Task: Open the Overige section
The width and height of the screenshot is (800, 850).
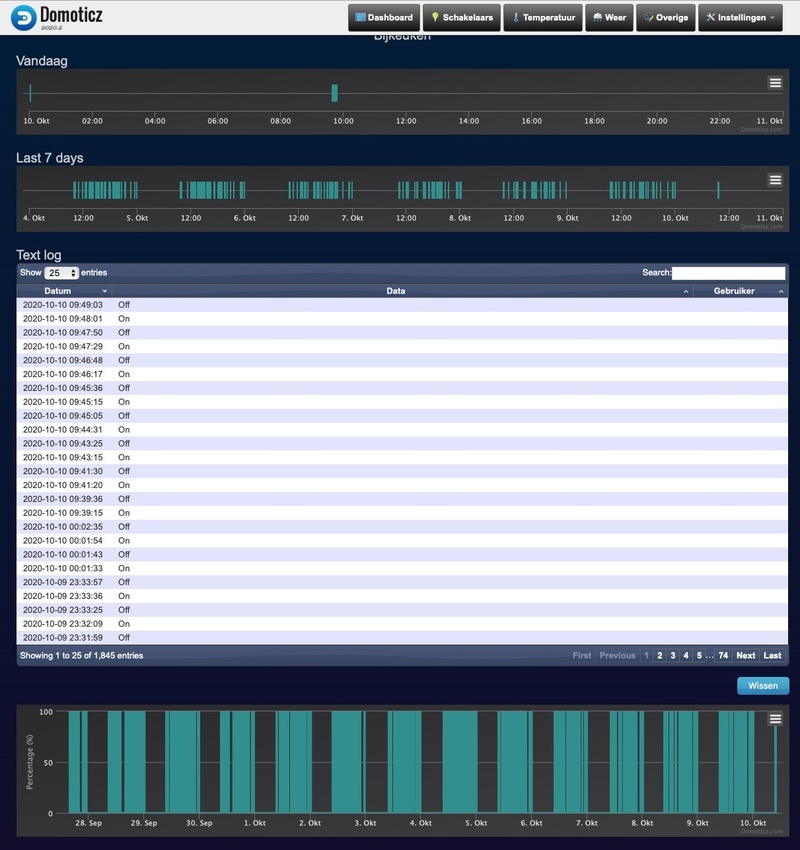Action: (x=666, y=17)
